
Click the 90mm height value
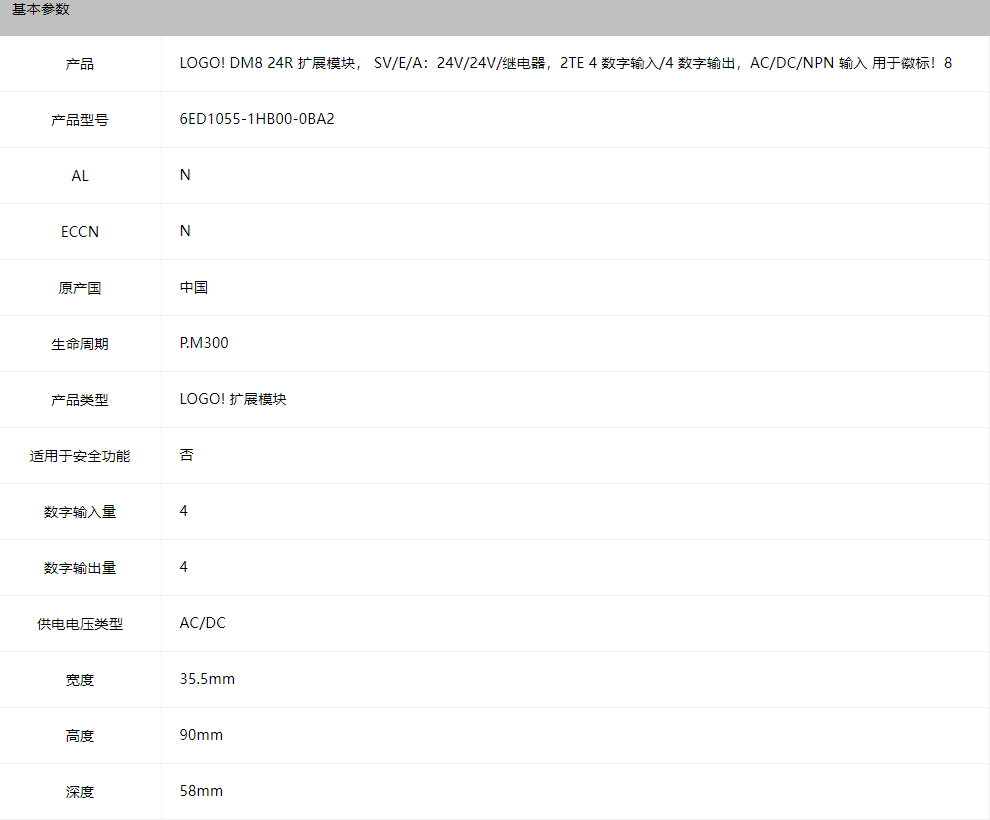pos(201,735)
